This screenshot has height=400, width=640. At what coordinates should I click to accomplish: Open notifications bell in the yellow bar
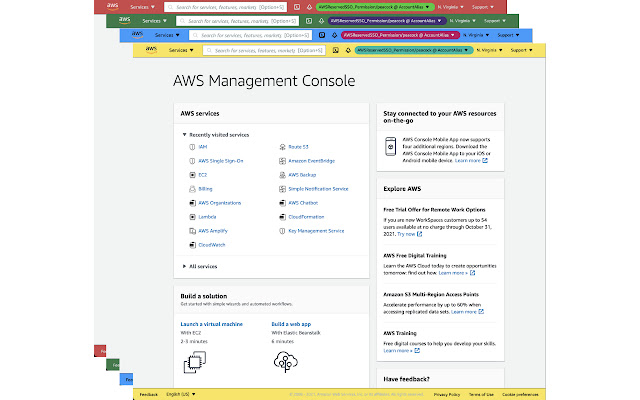click(348, 50)
